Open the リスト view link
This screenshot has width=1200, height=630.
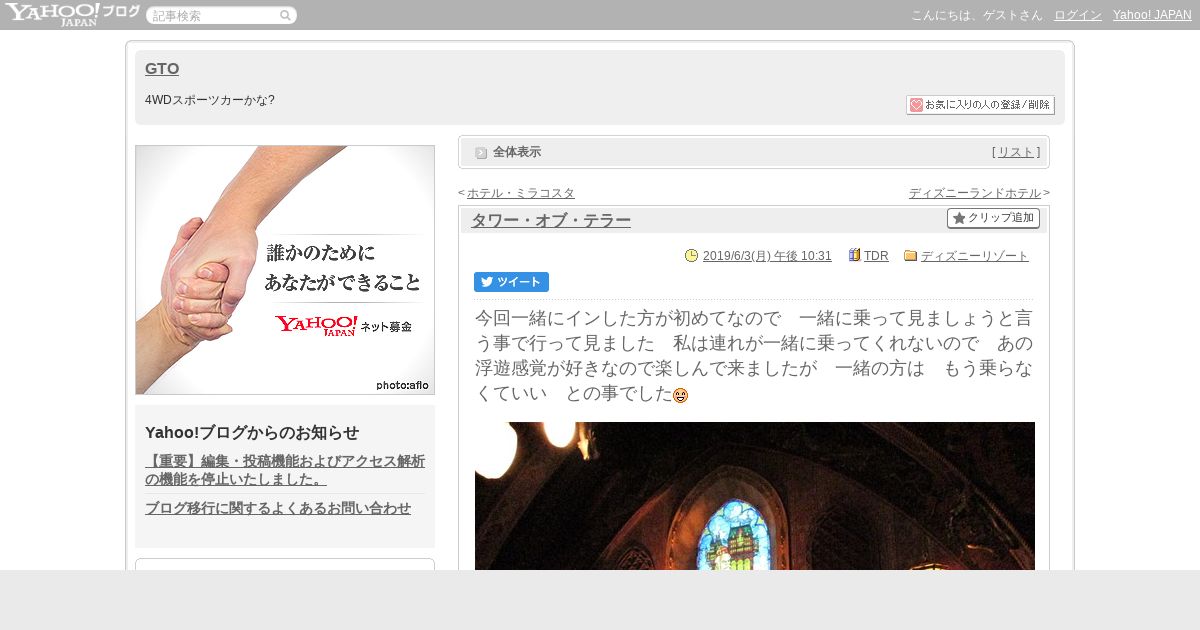[1016, 152]
